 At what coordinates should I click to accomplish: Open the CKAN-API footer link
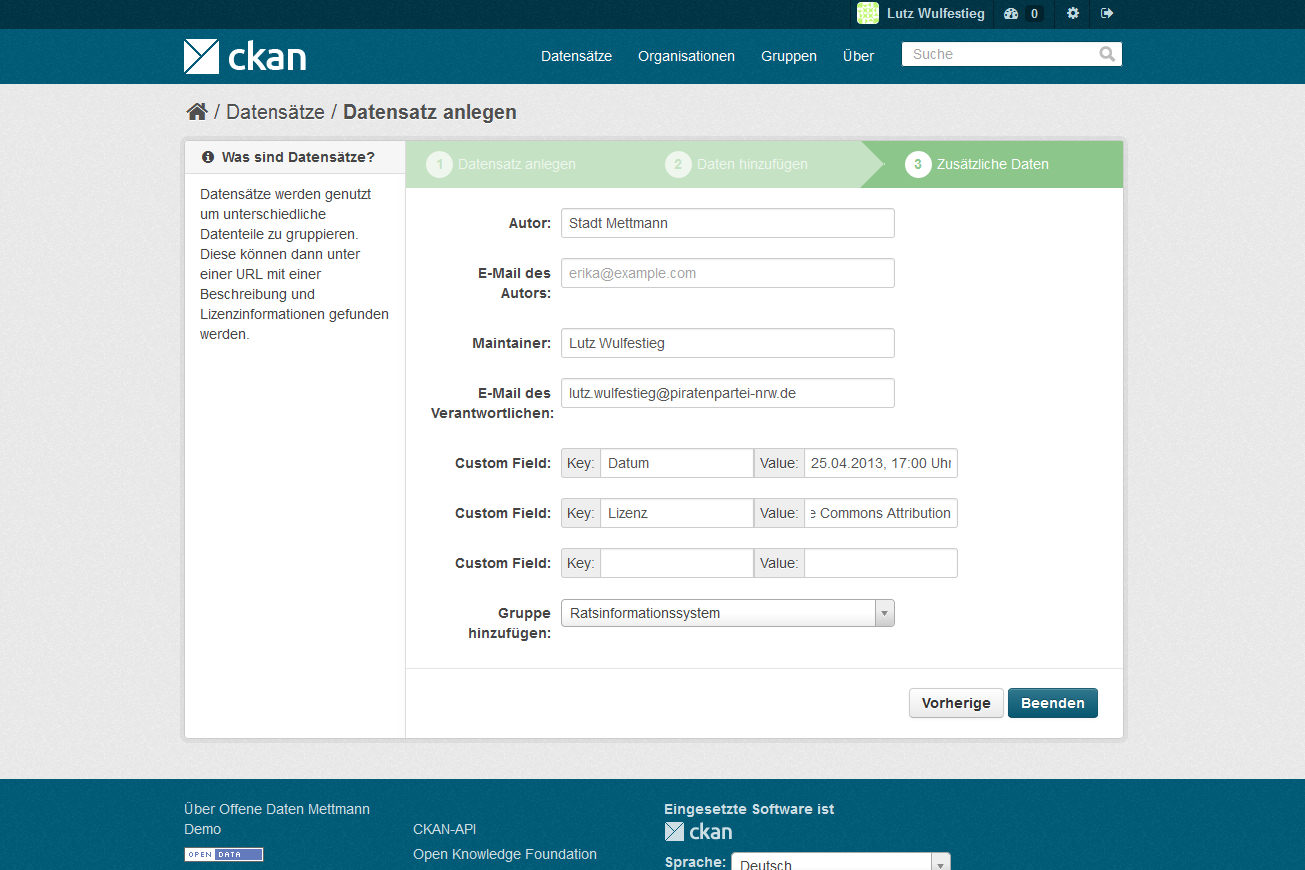click(444, 829)
